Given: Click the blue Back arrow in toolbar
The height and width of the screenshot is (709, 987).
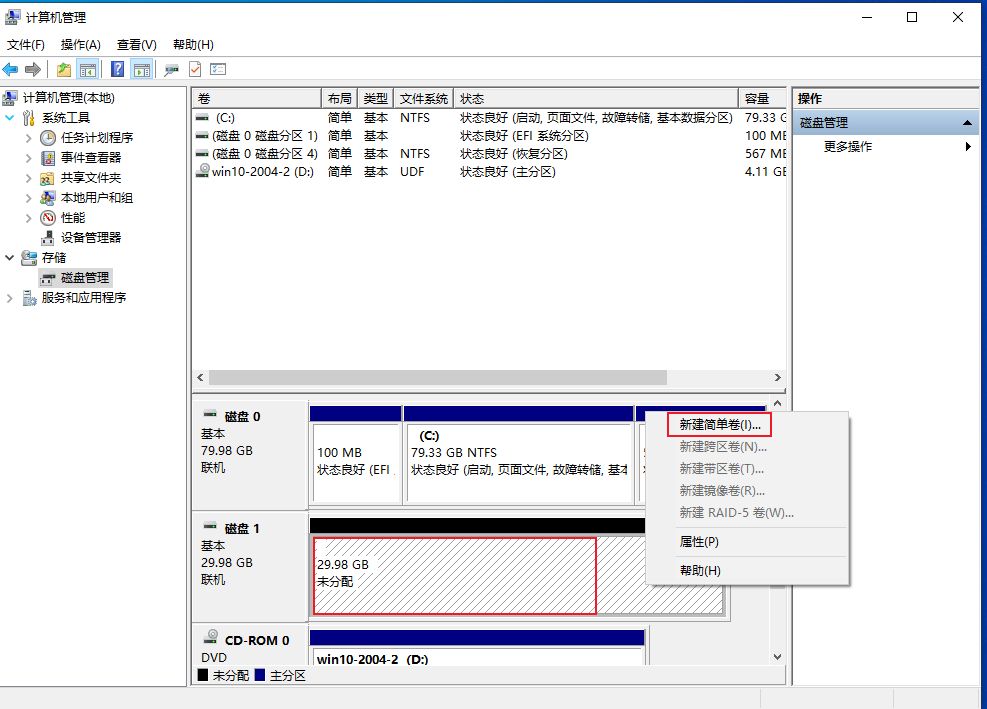Looking at the screenshot, I should tap(11, 69).
